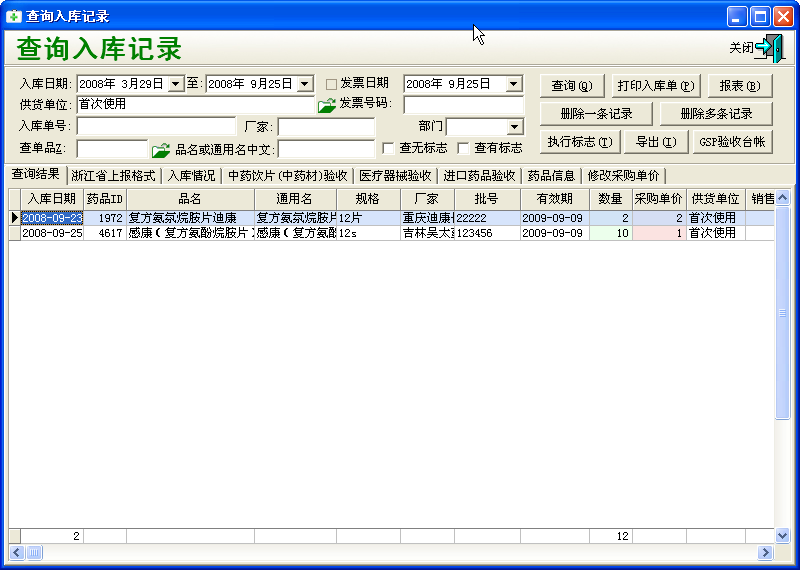This screenshot has width=800, height=570.
Task: Select cell 复方氨氯烷胺片迪康 in 品名 column
Action: point(190,218)
